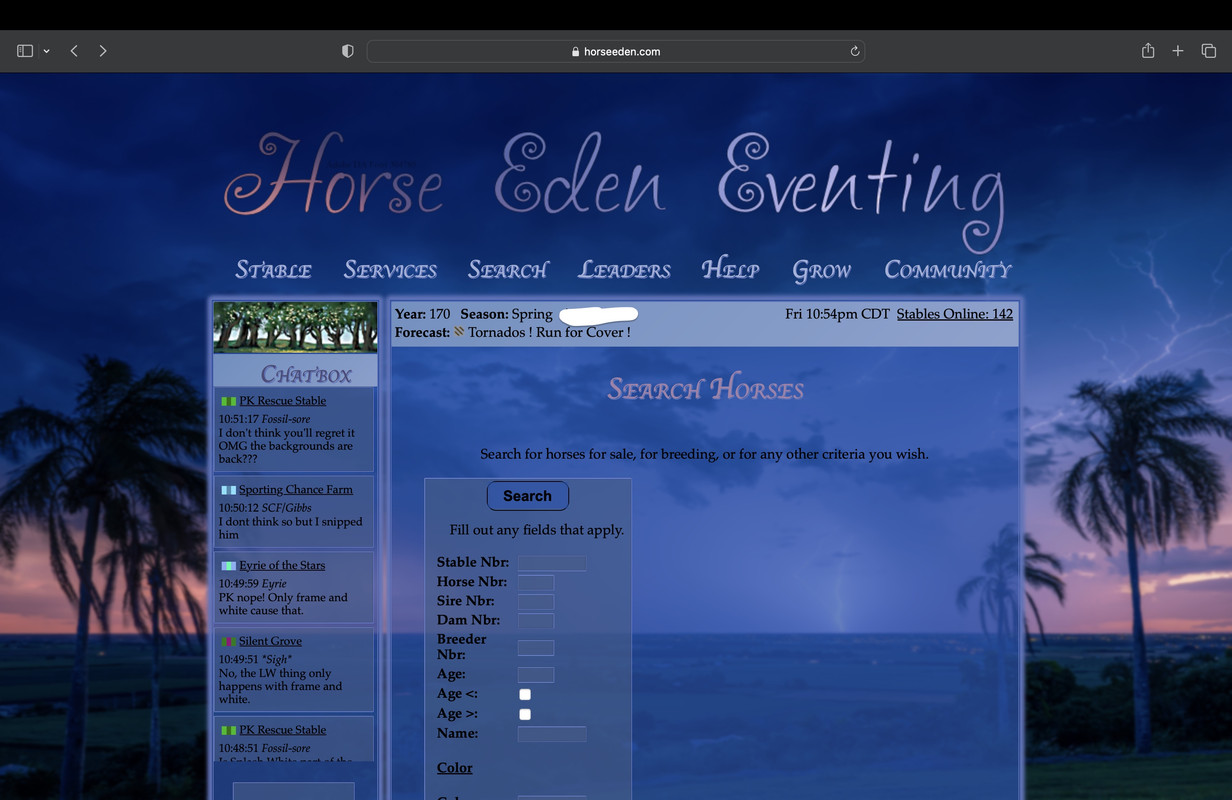The image size is (1232, 800).
Task: Focus the Name input field
Action: pyautogui.click(x=552, y=734)
